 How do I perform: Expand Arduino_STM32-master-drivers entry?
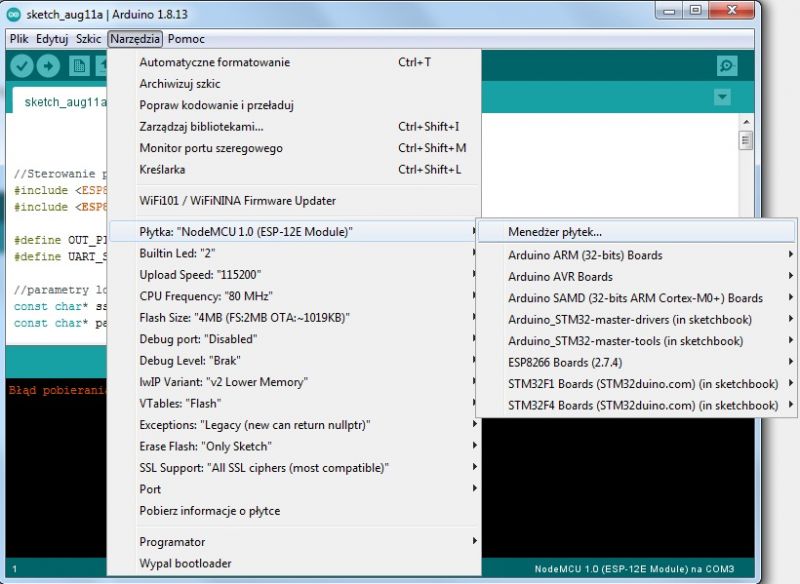[636, 319]
